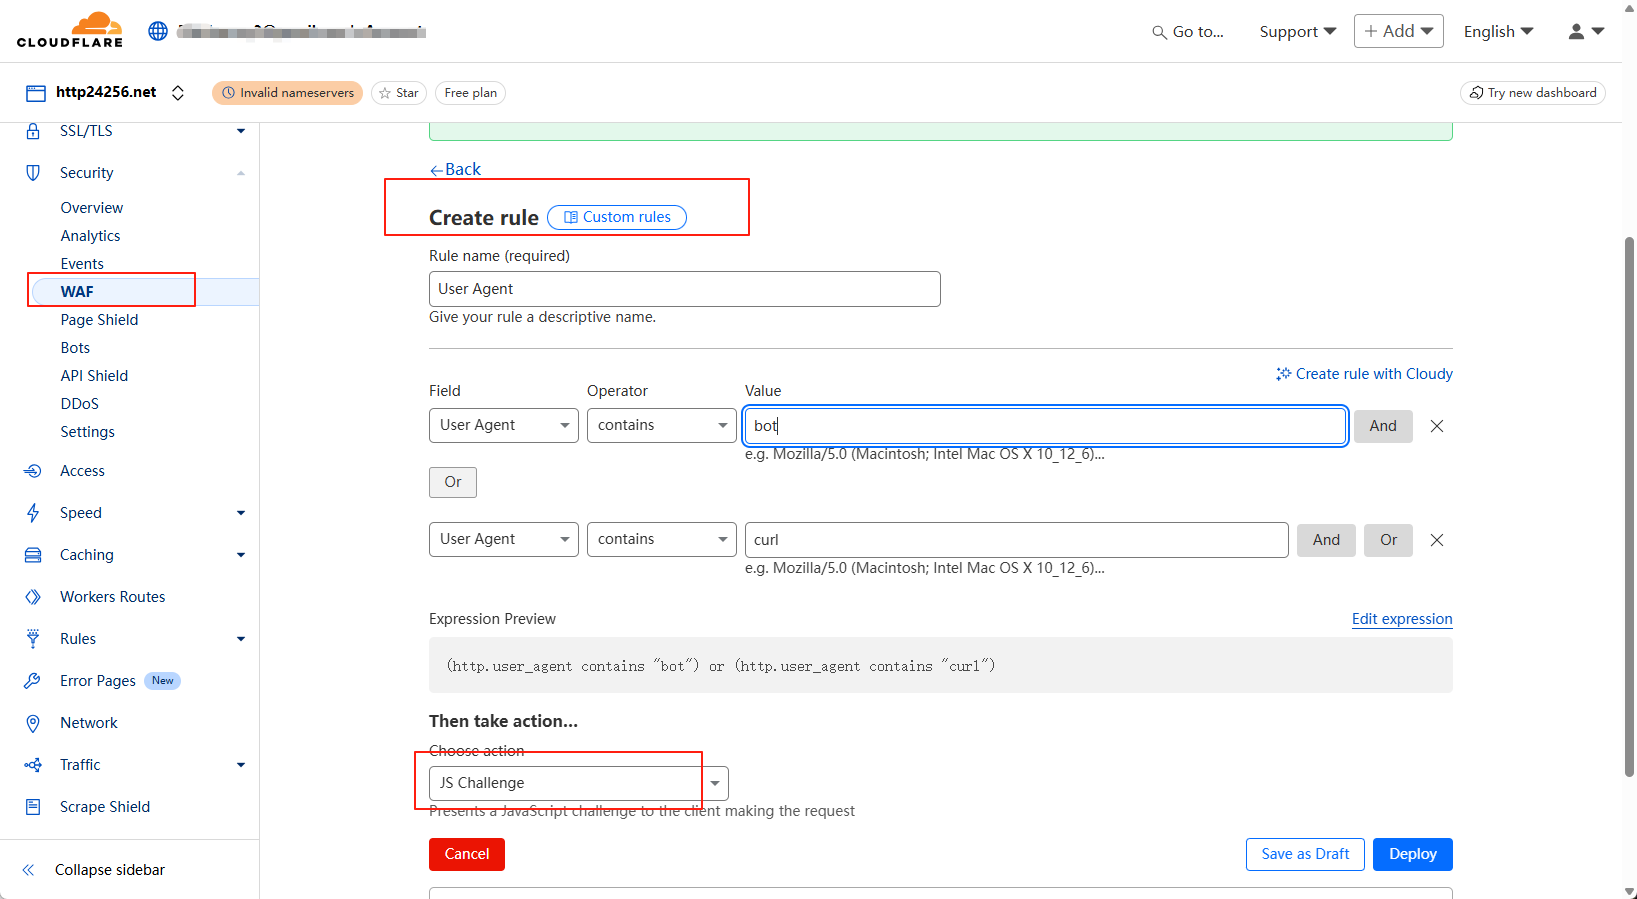Expand the Caching section
Screen dimensions: 1637x899
coord(241,555)
